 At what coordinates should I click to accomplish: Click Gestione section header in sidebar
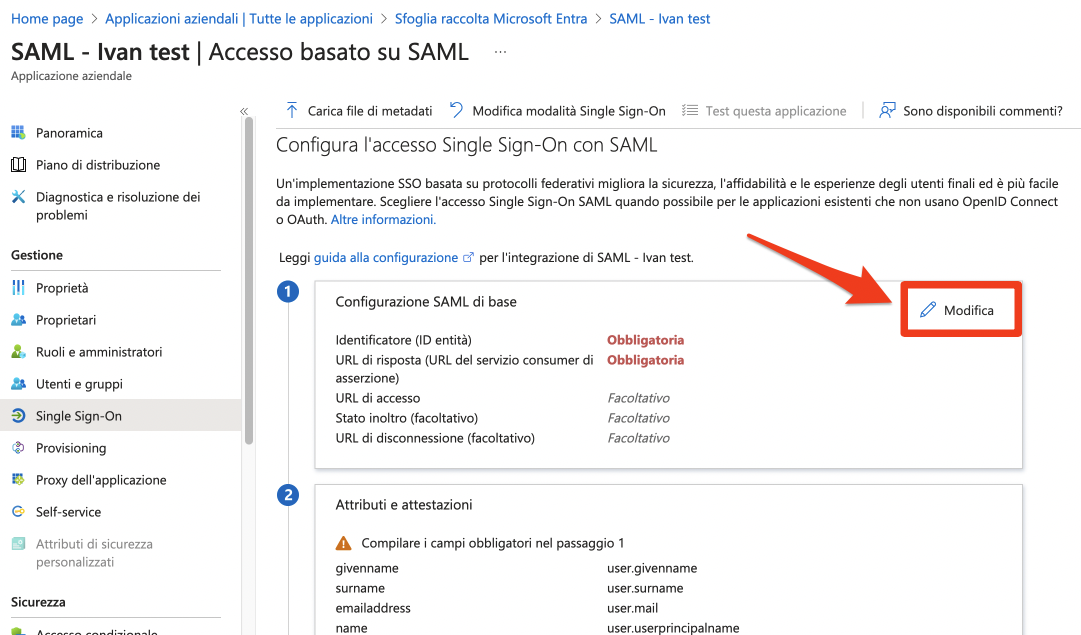point(37,255)
